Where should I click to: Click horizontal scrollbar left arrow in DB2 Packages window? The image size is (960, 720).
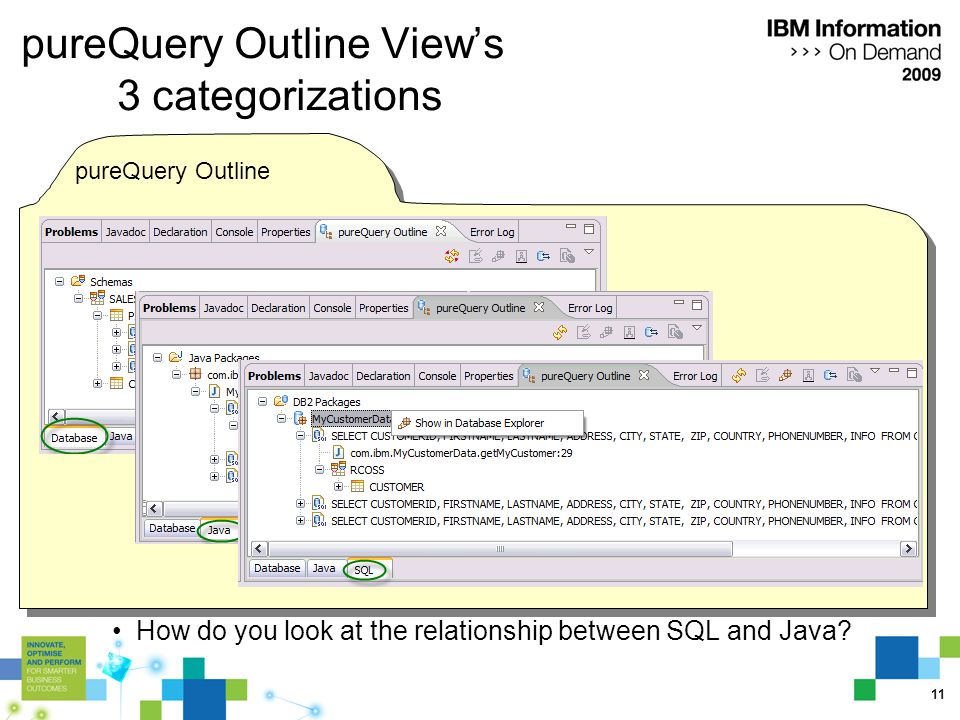[259, 549]
